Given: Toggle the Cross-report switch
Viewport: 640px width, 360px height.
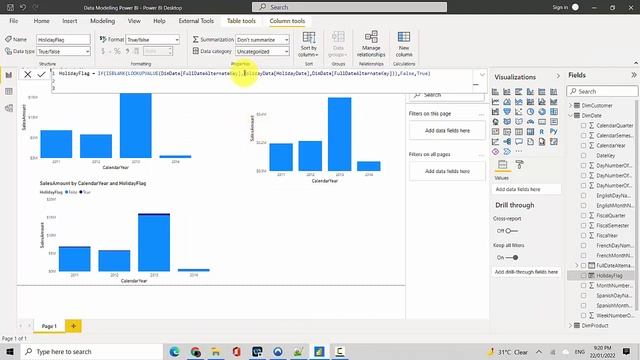Looking at the screenshot, I should tap(511, 231).
